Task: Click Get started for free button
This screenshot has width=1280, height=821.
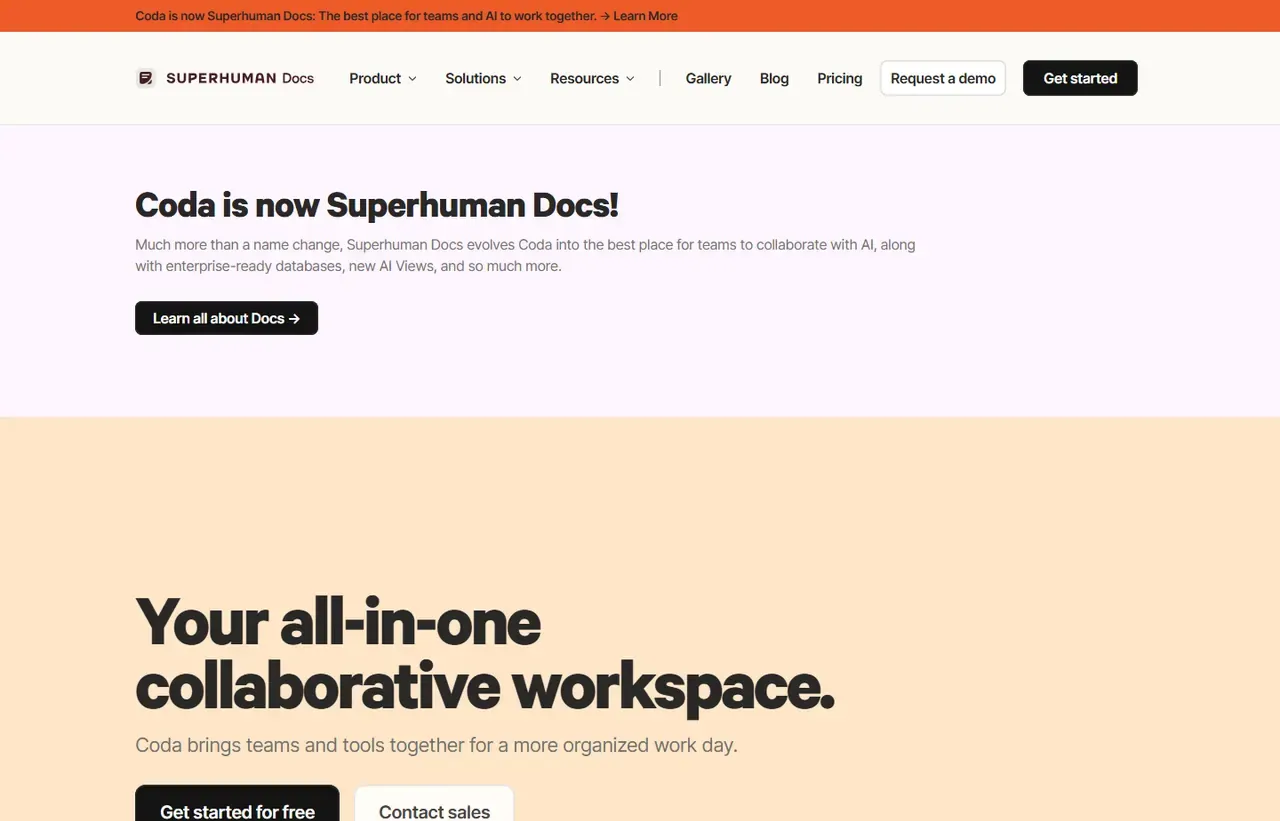Action: point(237,803)
